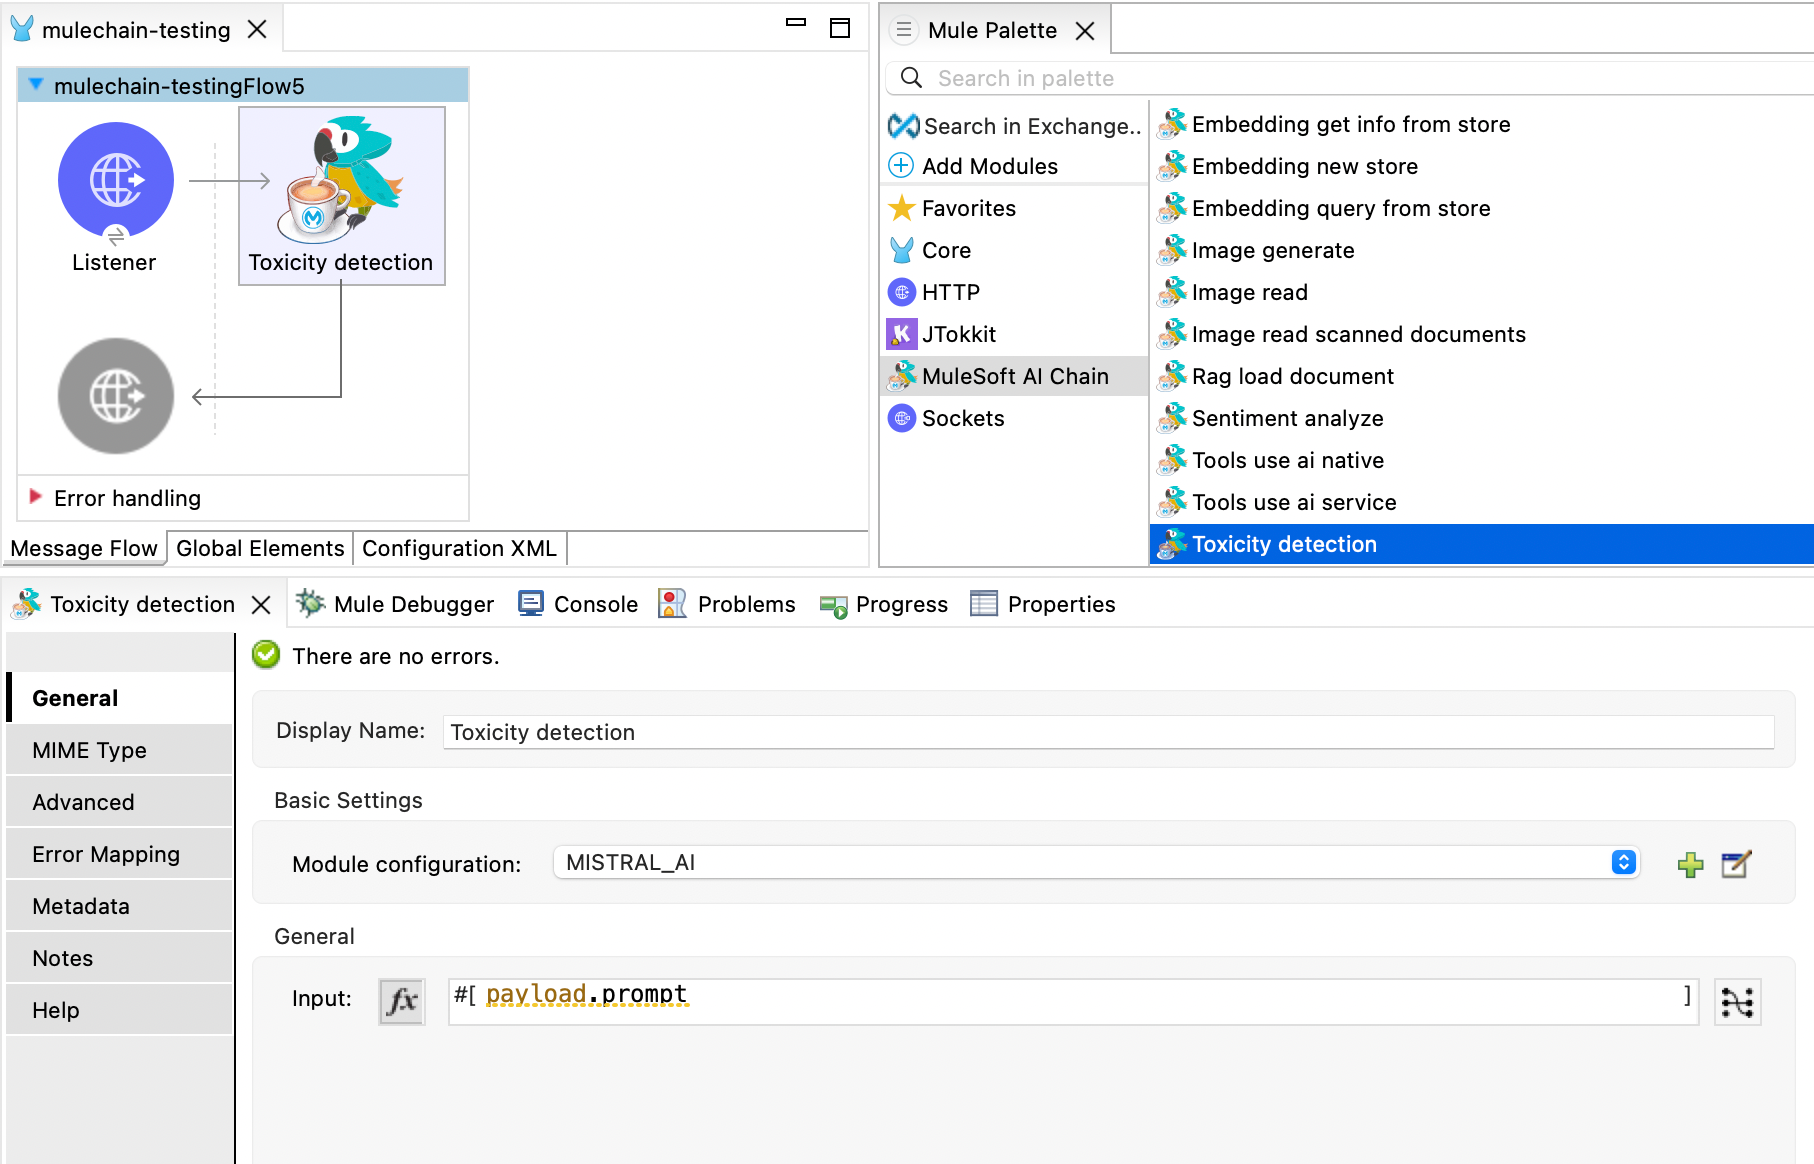Select the MIME Type section

120,750
